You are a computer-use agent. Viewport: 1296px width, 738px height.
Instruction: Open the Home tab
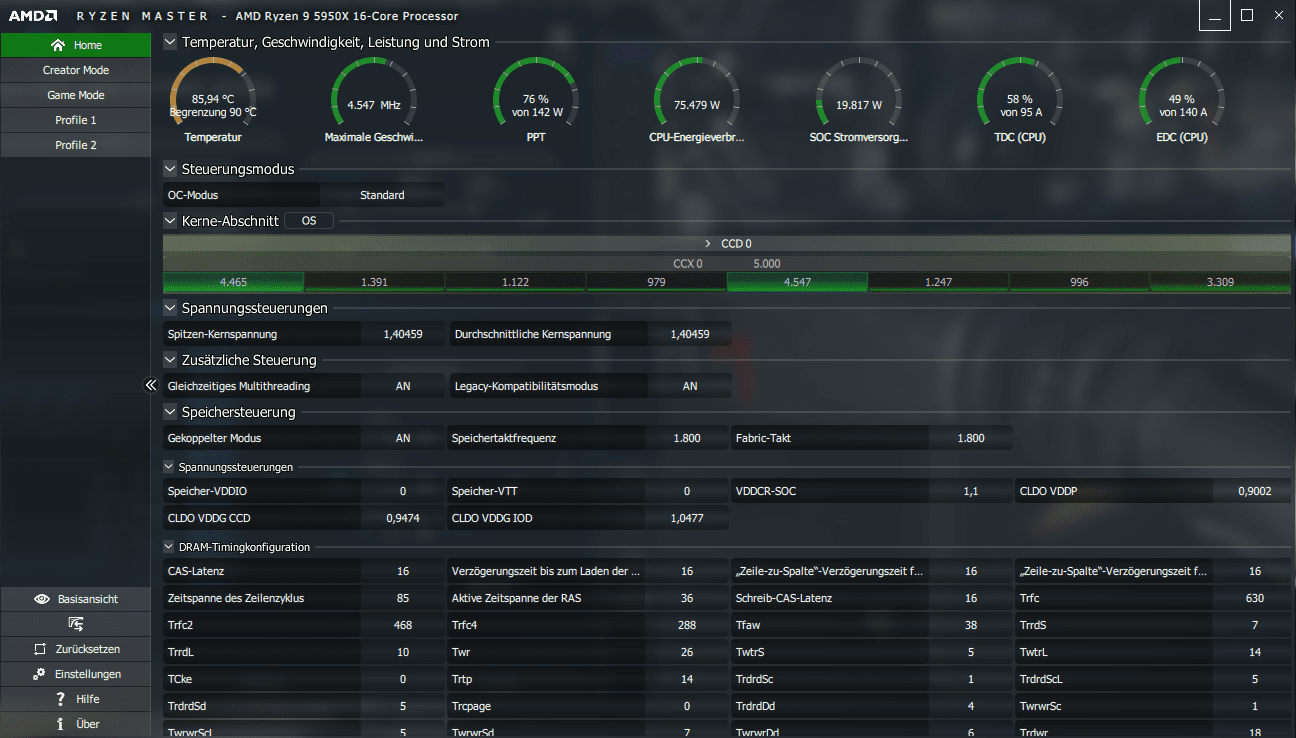(76, 45)
